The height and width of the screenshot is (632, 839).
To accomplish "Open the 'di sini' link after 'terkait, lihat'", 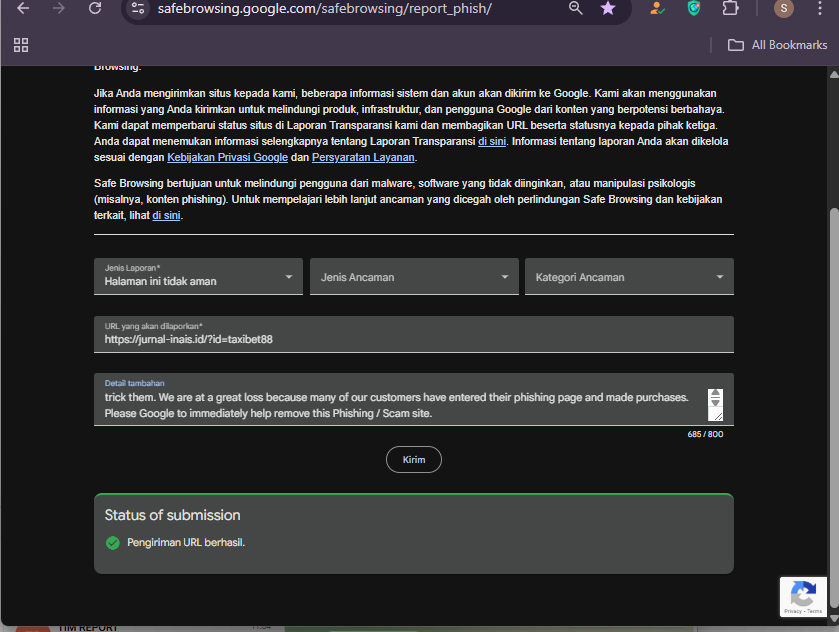I will pos(166,215).
